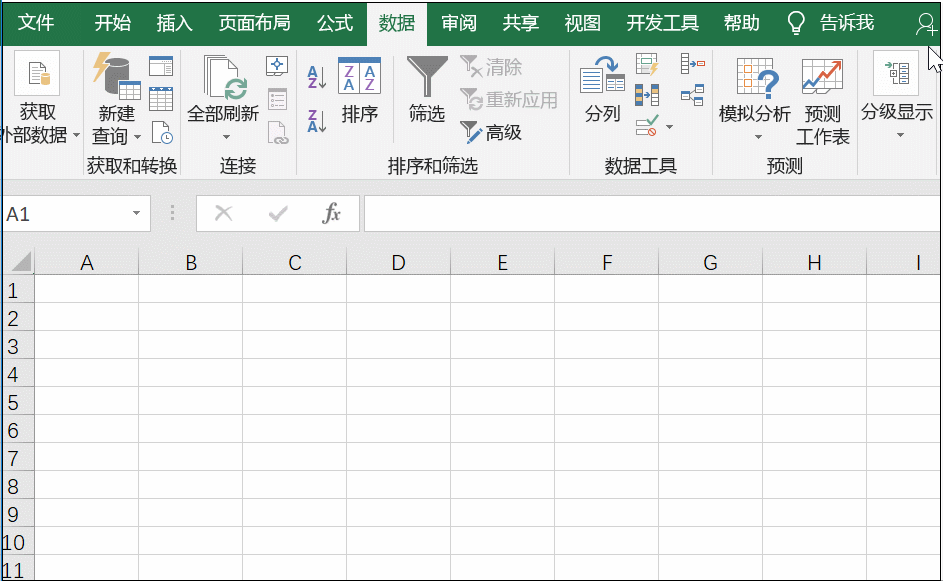Image resolution: width=943 pixels, height=581 pixels.
Task: Click the Insert Function fx button
Action: coord(332,213)
